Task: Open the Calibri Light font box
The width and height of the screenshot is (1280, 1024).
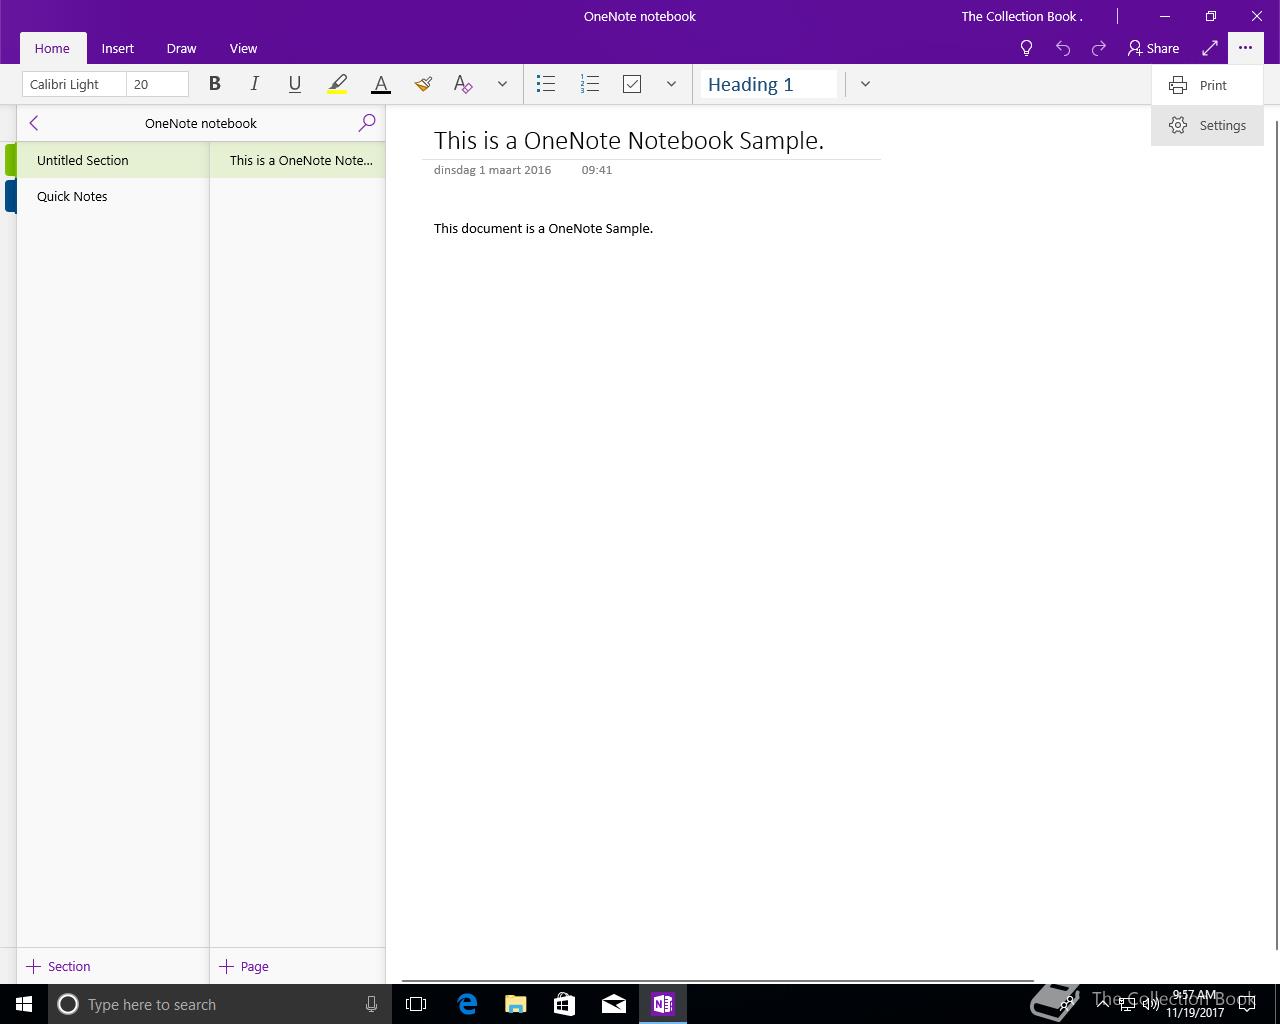Action: tap(74, 84)
